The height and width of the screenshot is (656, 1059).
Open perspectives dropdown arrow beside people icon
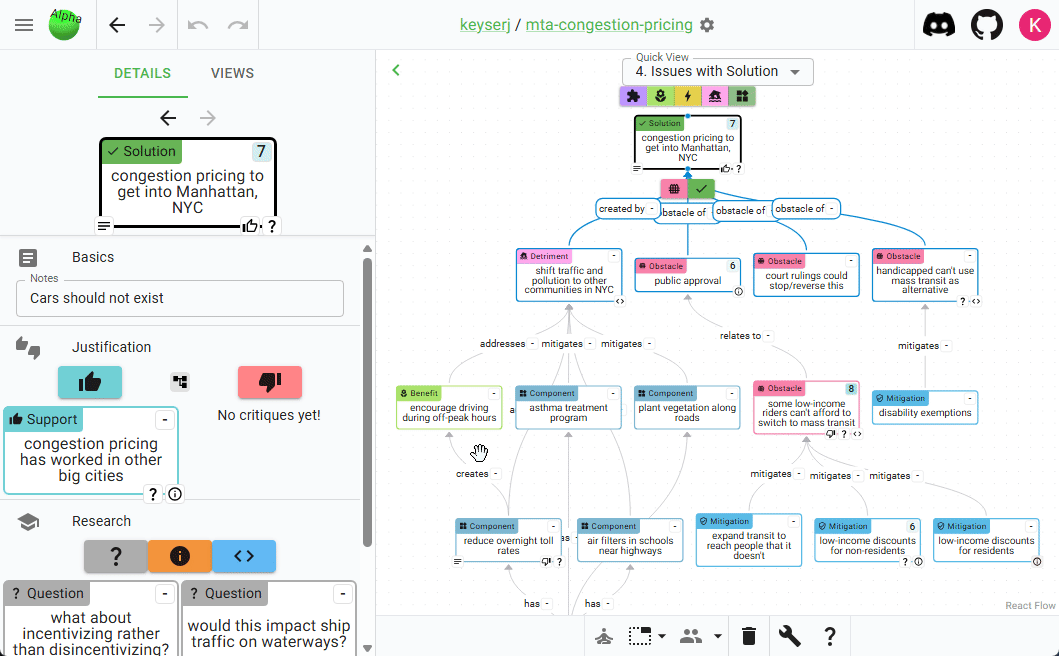pyautogui.click(x=718, y=636)
